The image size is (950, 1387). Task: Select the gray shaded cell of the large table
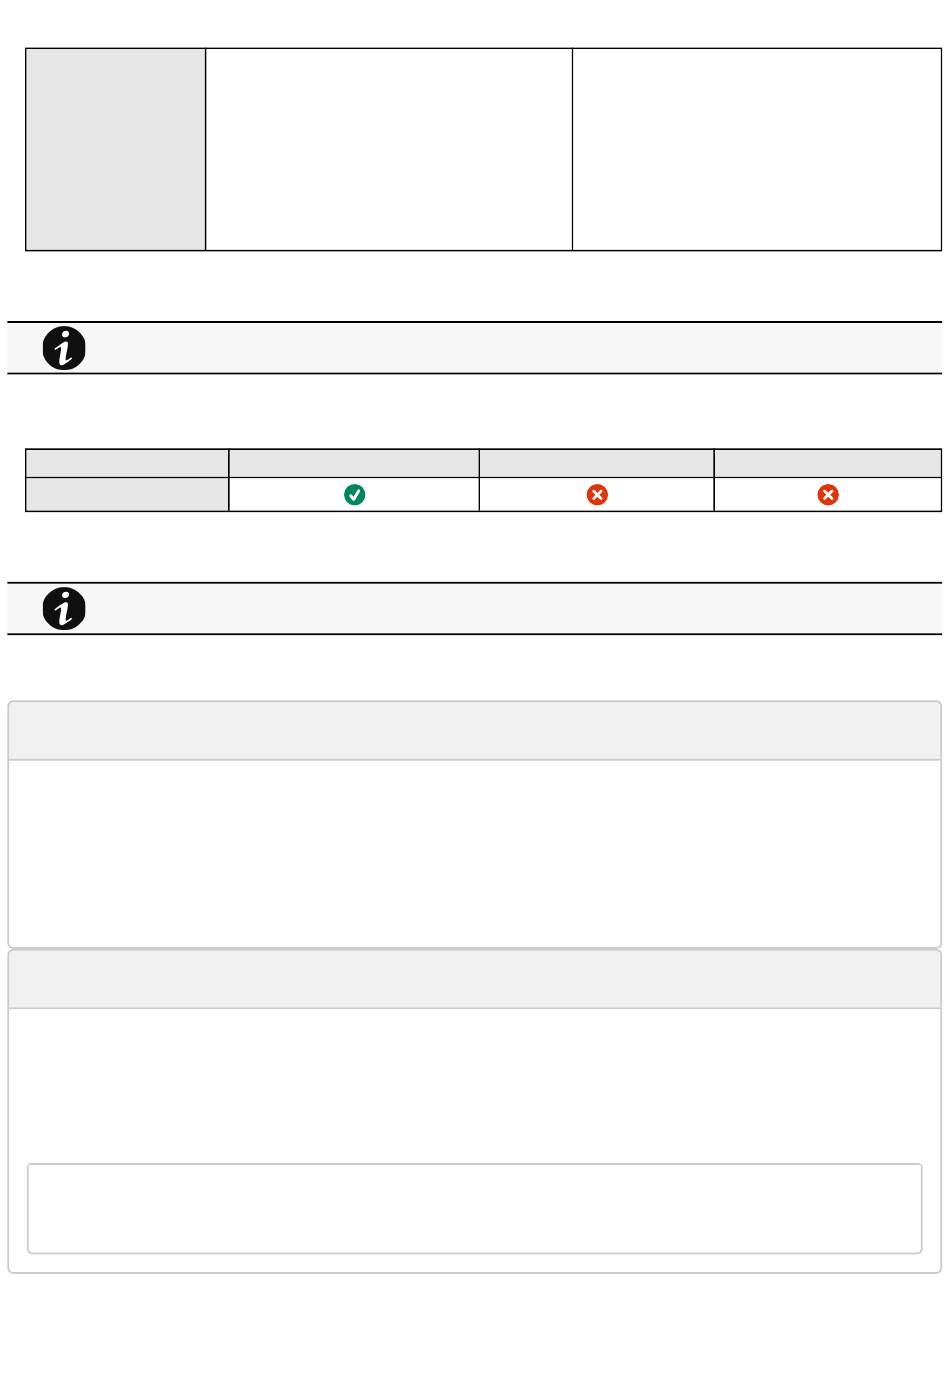(x=116, y=149)
